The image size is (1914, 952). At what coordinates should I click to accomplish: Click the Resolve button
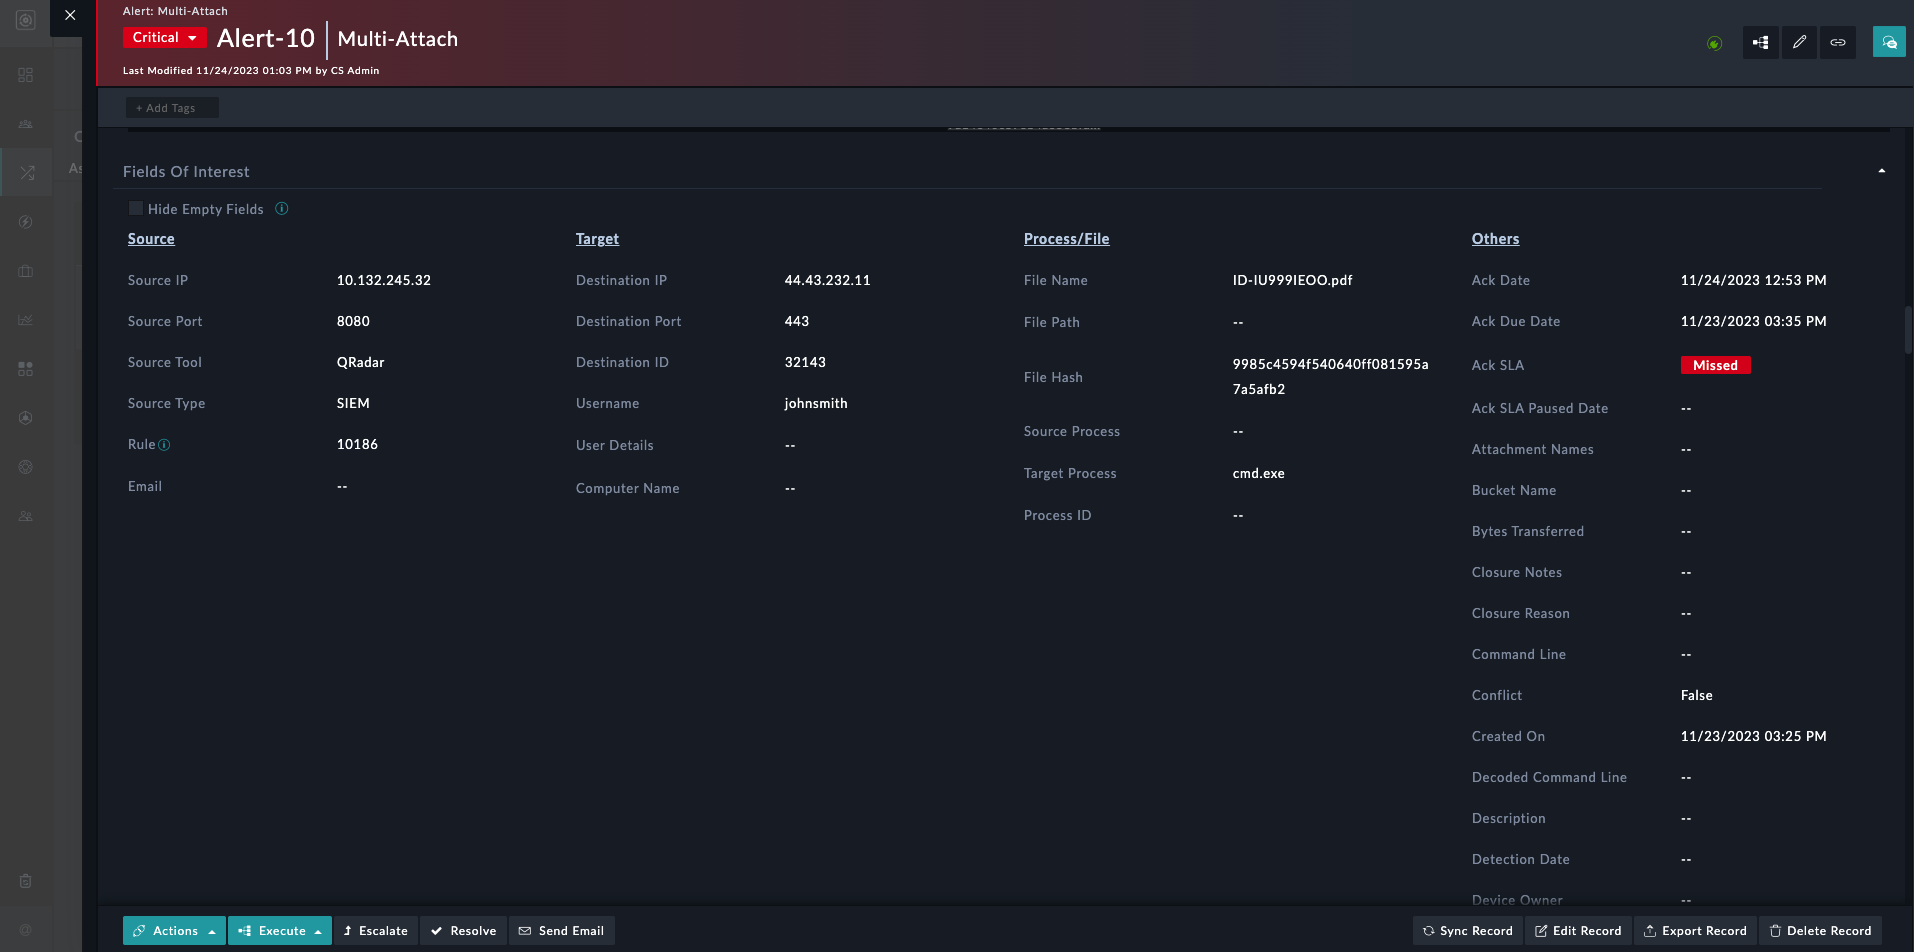464,931
